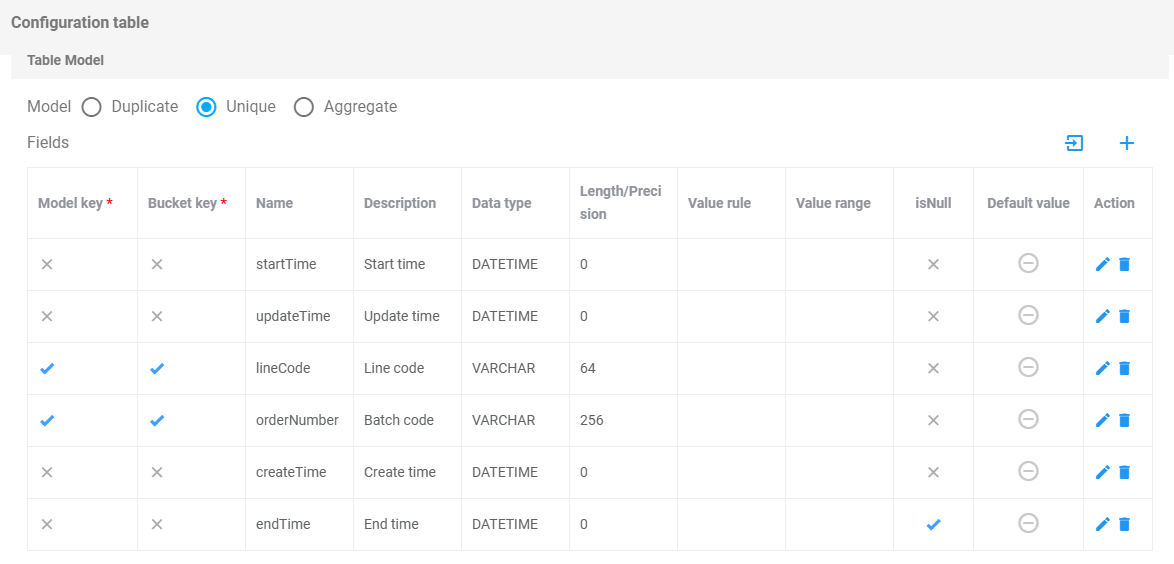Click the Data type column header
This screenshot has height=564, width=1174.
[501, 203]
